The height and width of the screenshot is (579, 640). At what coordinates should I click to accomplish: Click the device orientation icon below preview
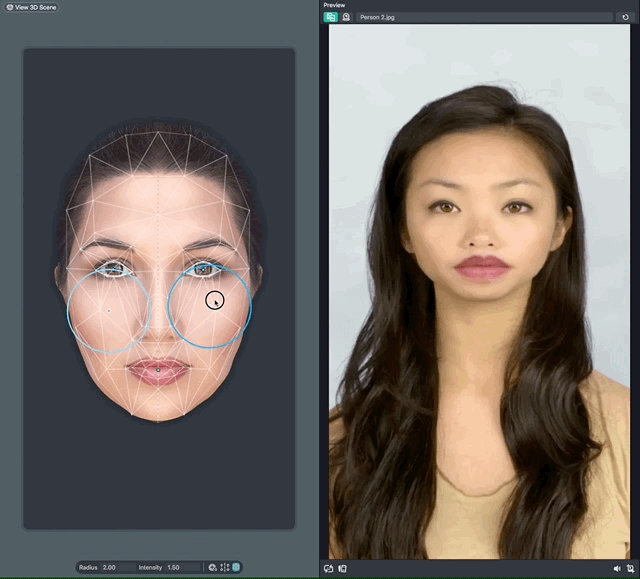click(342, 568)
